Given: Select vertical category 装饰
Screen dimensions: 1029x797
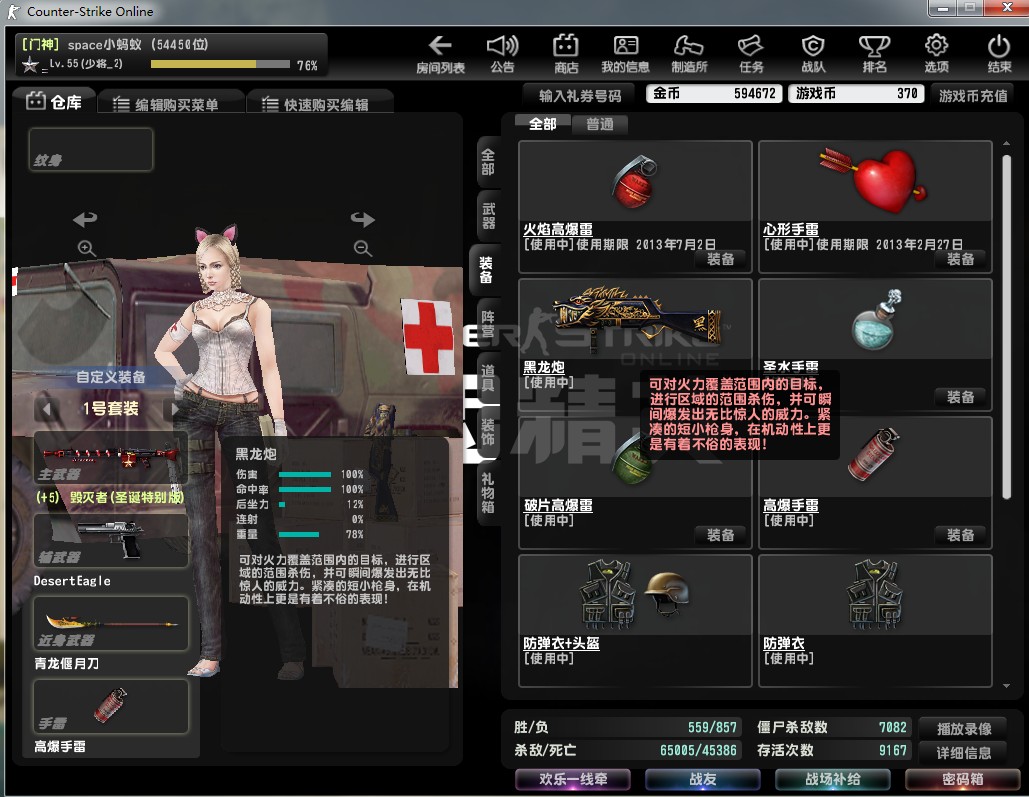Looking at the screenshot, I should [488, 432].
